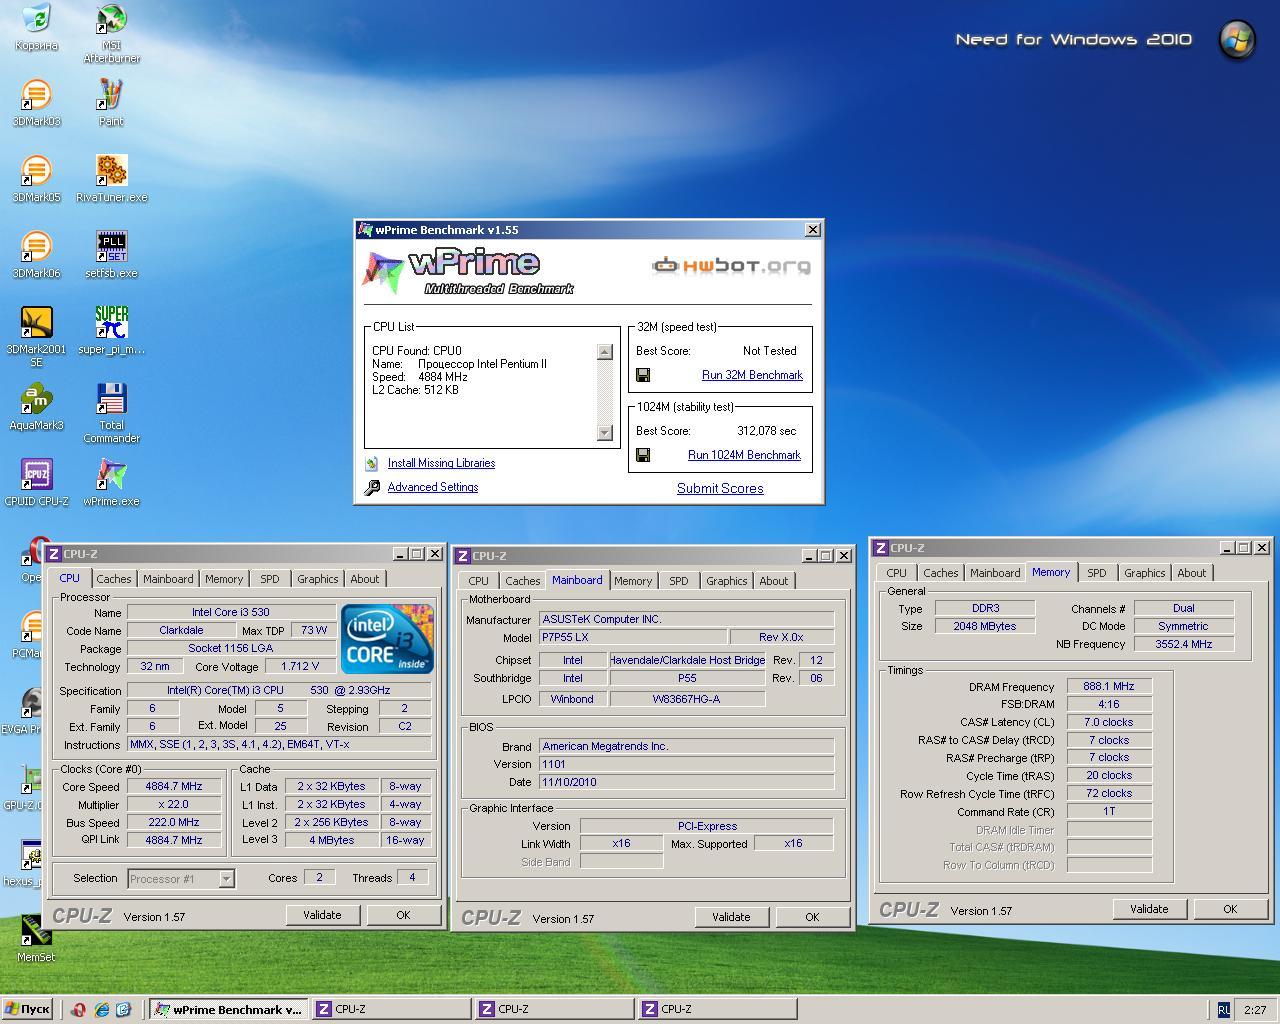Click Validate in middle CPU-Z Mainboard window
This screenshot has width=1280, height=1024.
pyautogui.click(x=731, y=917)
